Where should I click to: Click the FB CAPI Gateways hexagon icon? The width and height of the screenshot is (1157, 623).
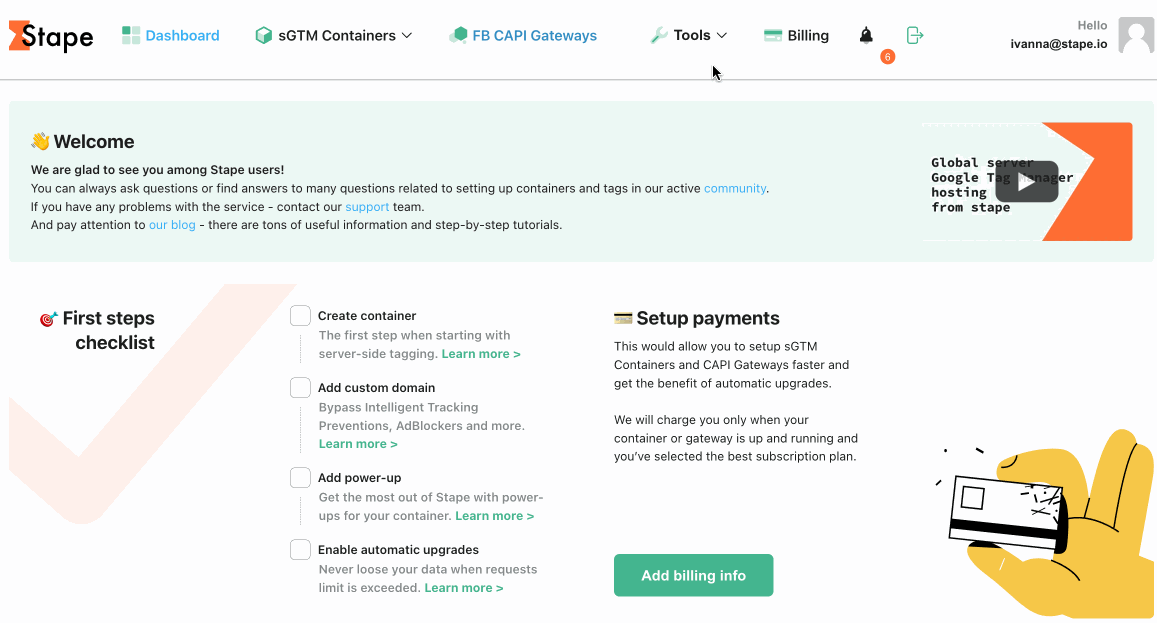(x=458, y=35)
